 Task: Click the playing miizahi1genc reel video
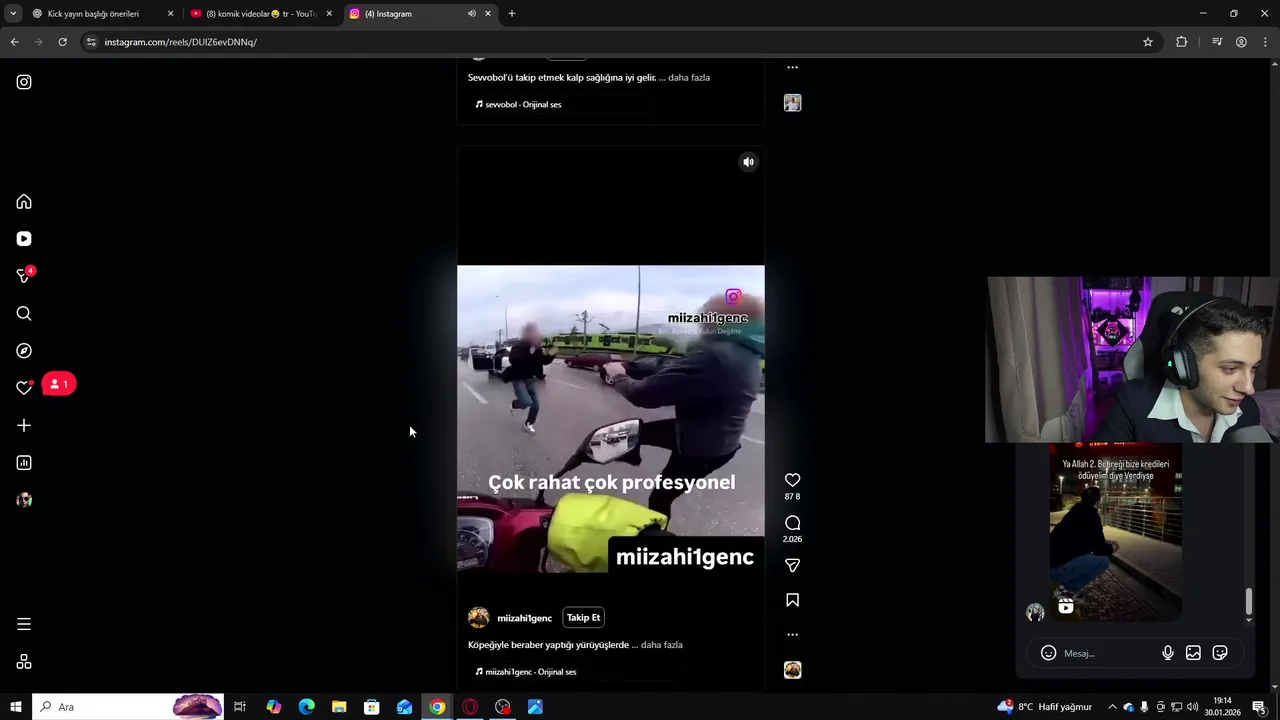611,419
